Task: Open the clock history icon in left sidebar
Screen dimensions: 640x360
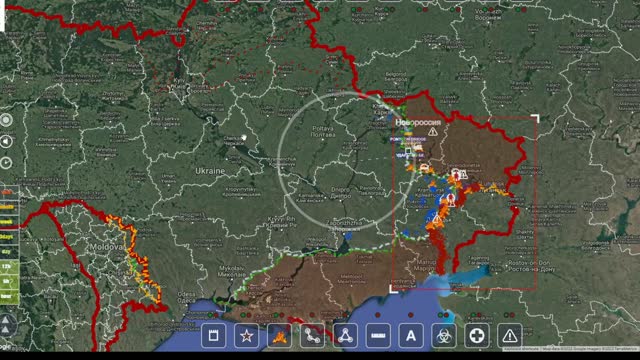Action: click(6, 163)
